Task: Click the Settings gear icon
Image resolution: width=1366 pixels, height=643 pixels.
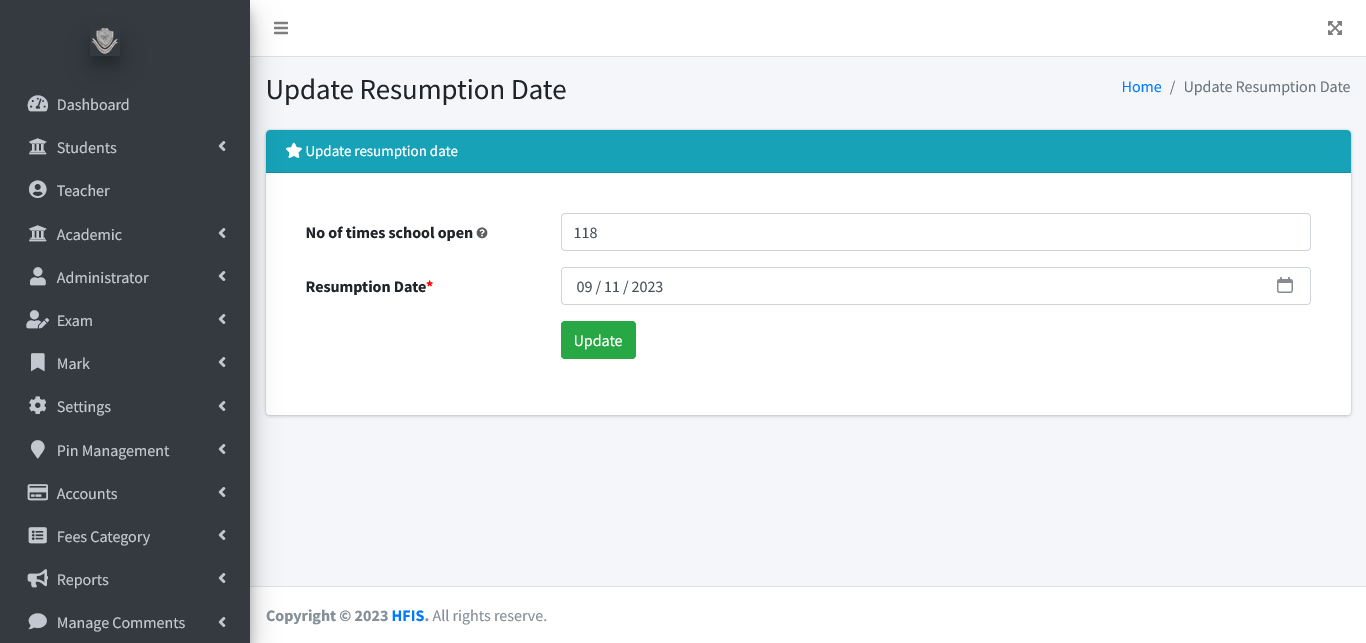Action: pos(38,406)
